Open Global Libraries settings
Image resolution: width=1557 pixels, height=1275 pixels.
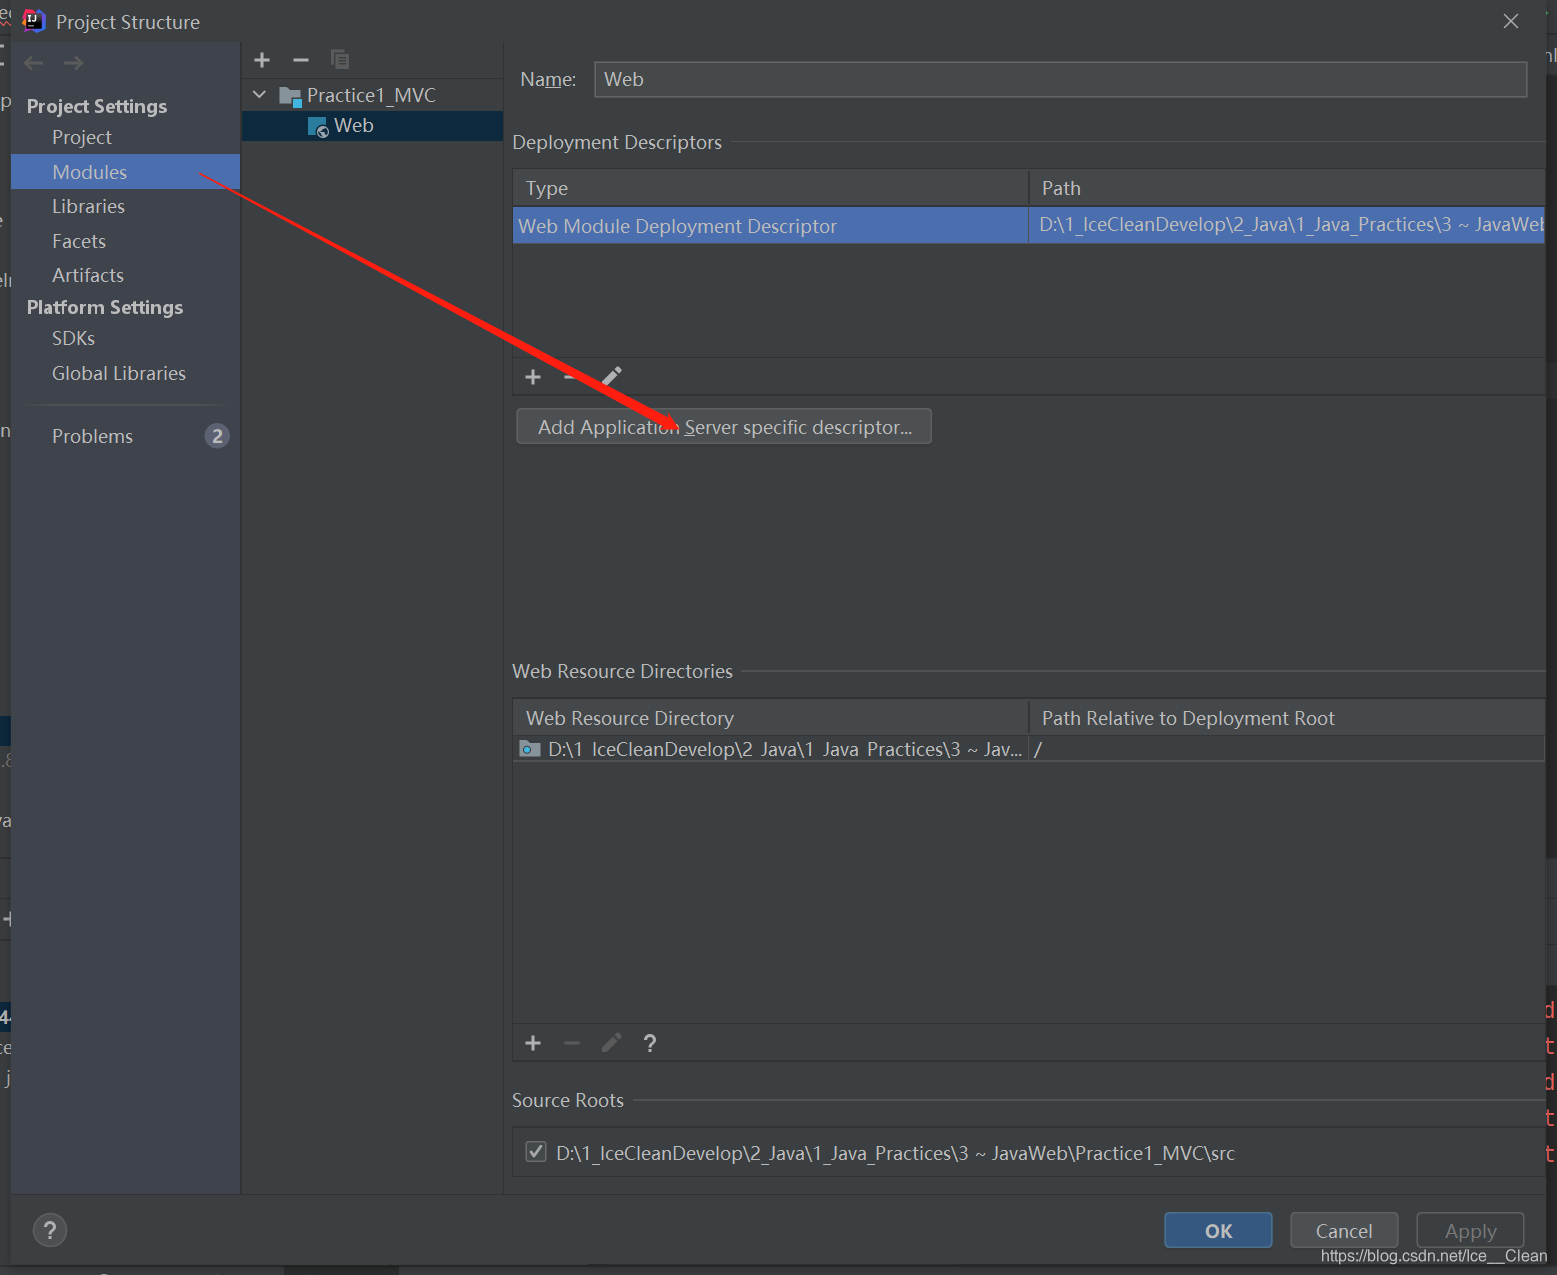coord(119,373)
